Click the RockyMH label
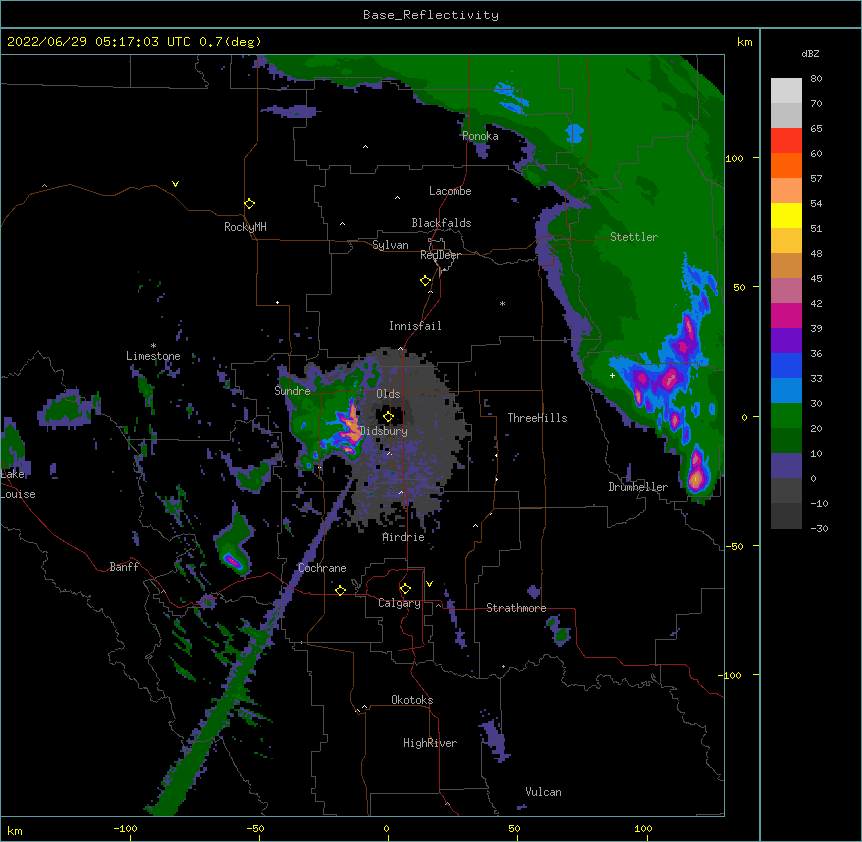Screen dimensions: 862x842 click(245, 227)
